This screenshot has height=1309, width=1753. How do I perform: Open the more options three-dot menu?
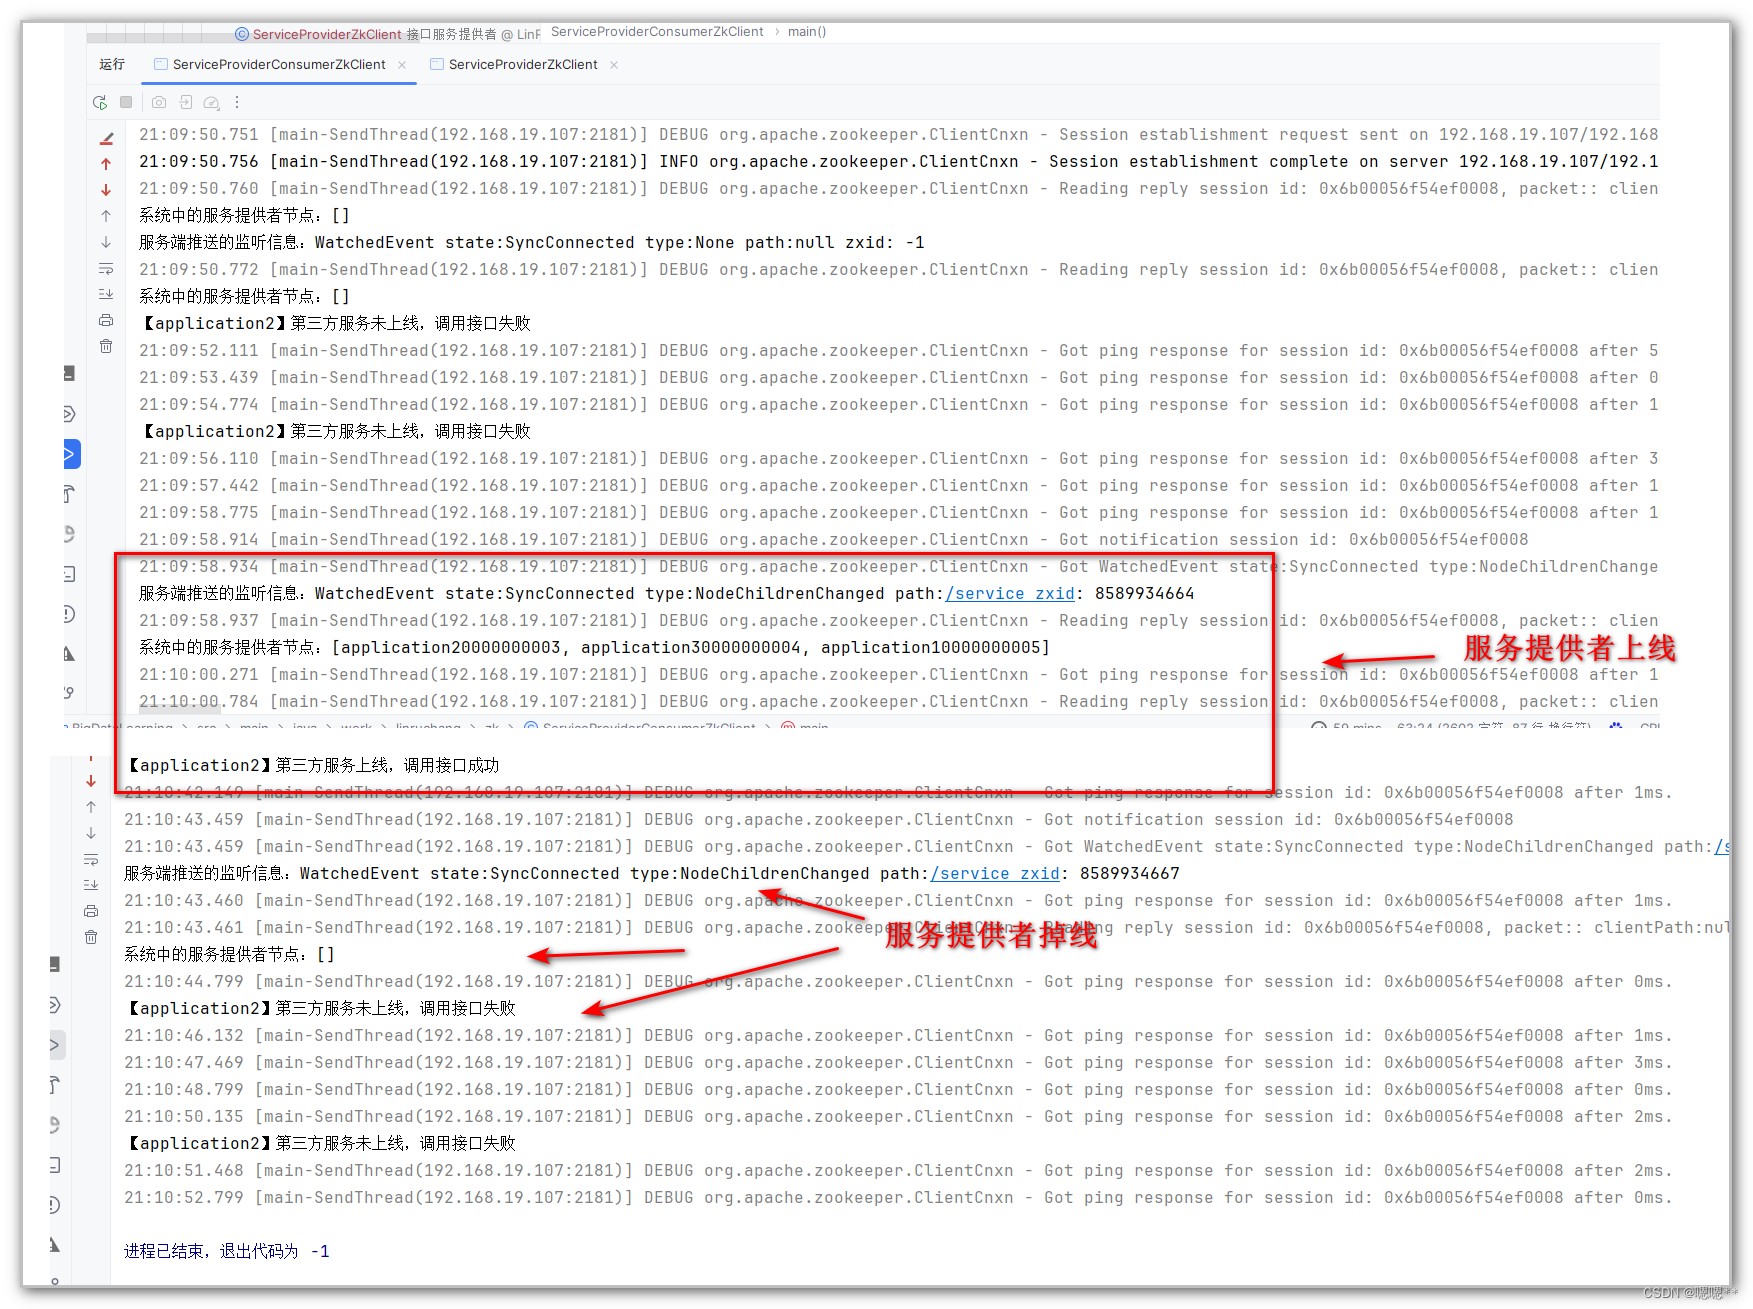237,102
